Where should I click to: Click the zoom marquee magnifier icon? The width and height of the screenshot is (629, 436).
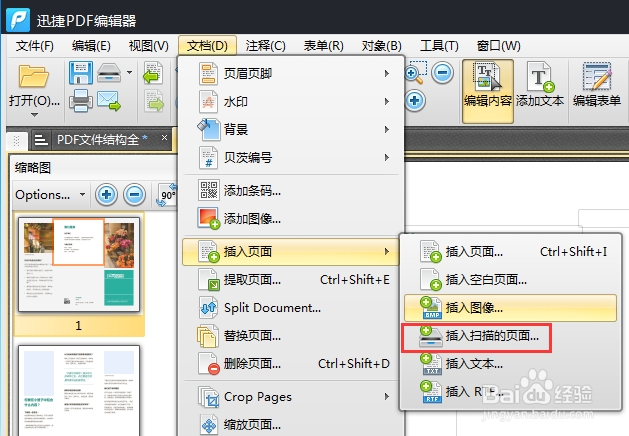pyautogui.click(x=416, y=73)
